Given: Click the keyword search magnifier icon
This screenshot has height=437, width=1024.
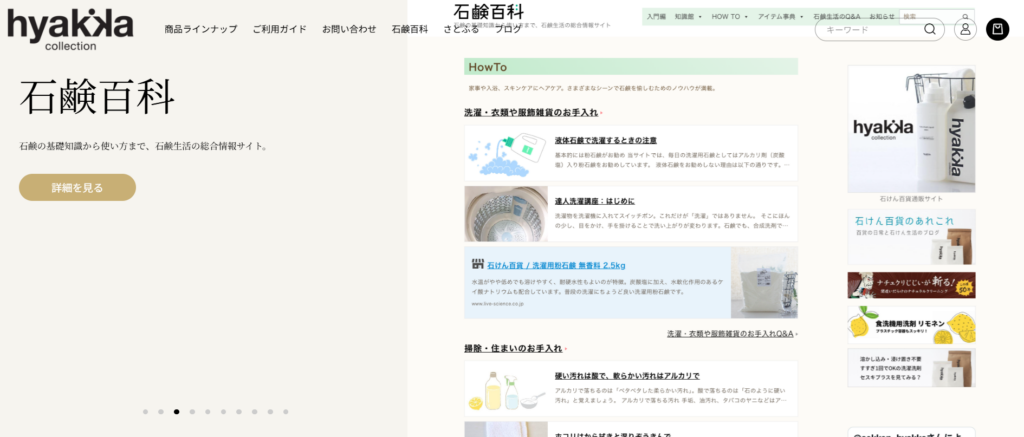Looking at the screenshot, I should pyautogui.click(x=930, y=29).
